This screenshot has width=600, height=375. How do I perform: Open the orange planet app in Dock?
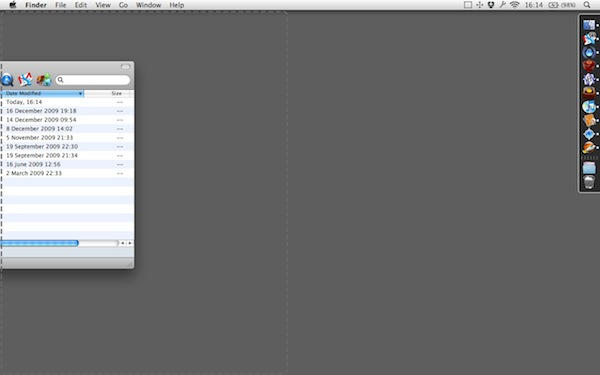589,147
